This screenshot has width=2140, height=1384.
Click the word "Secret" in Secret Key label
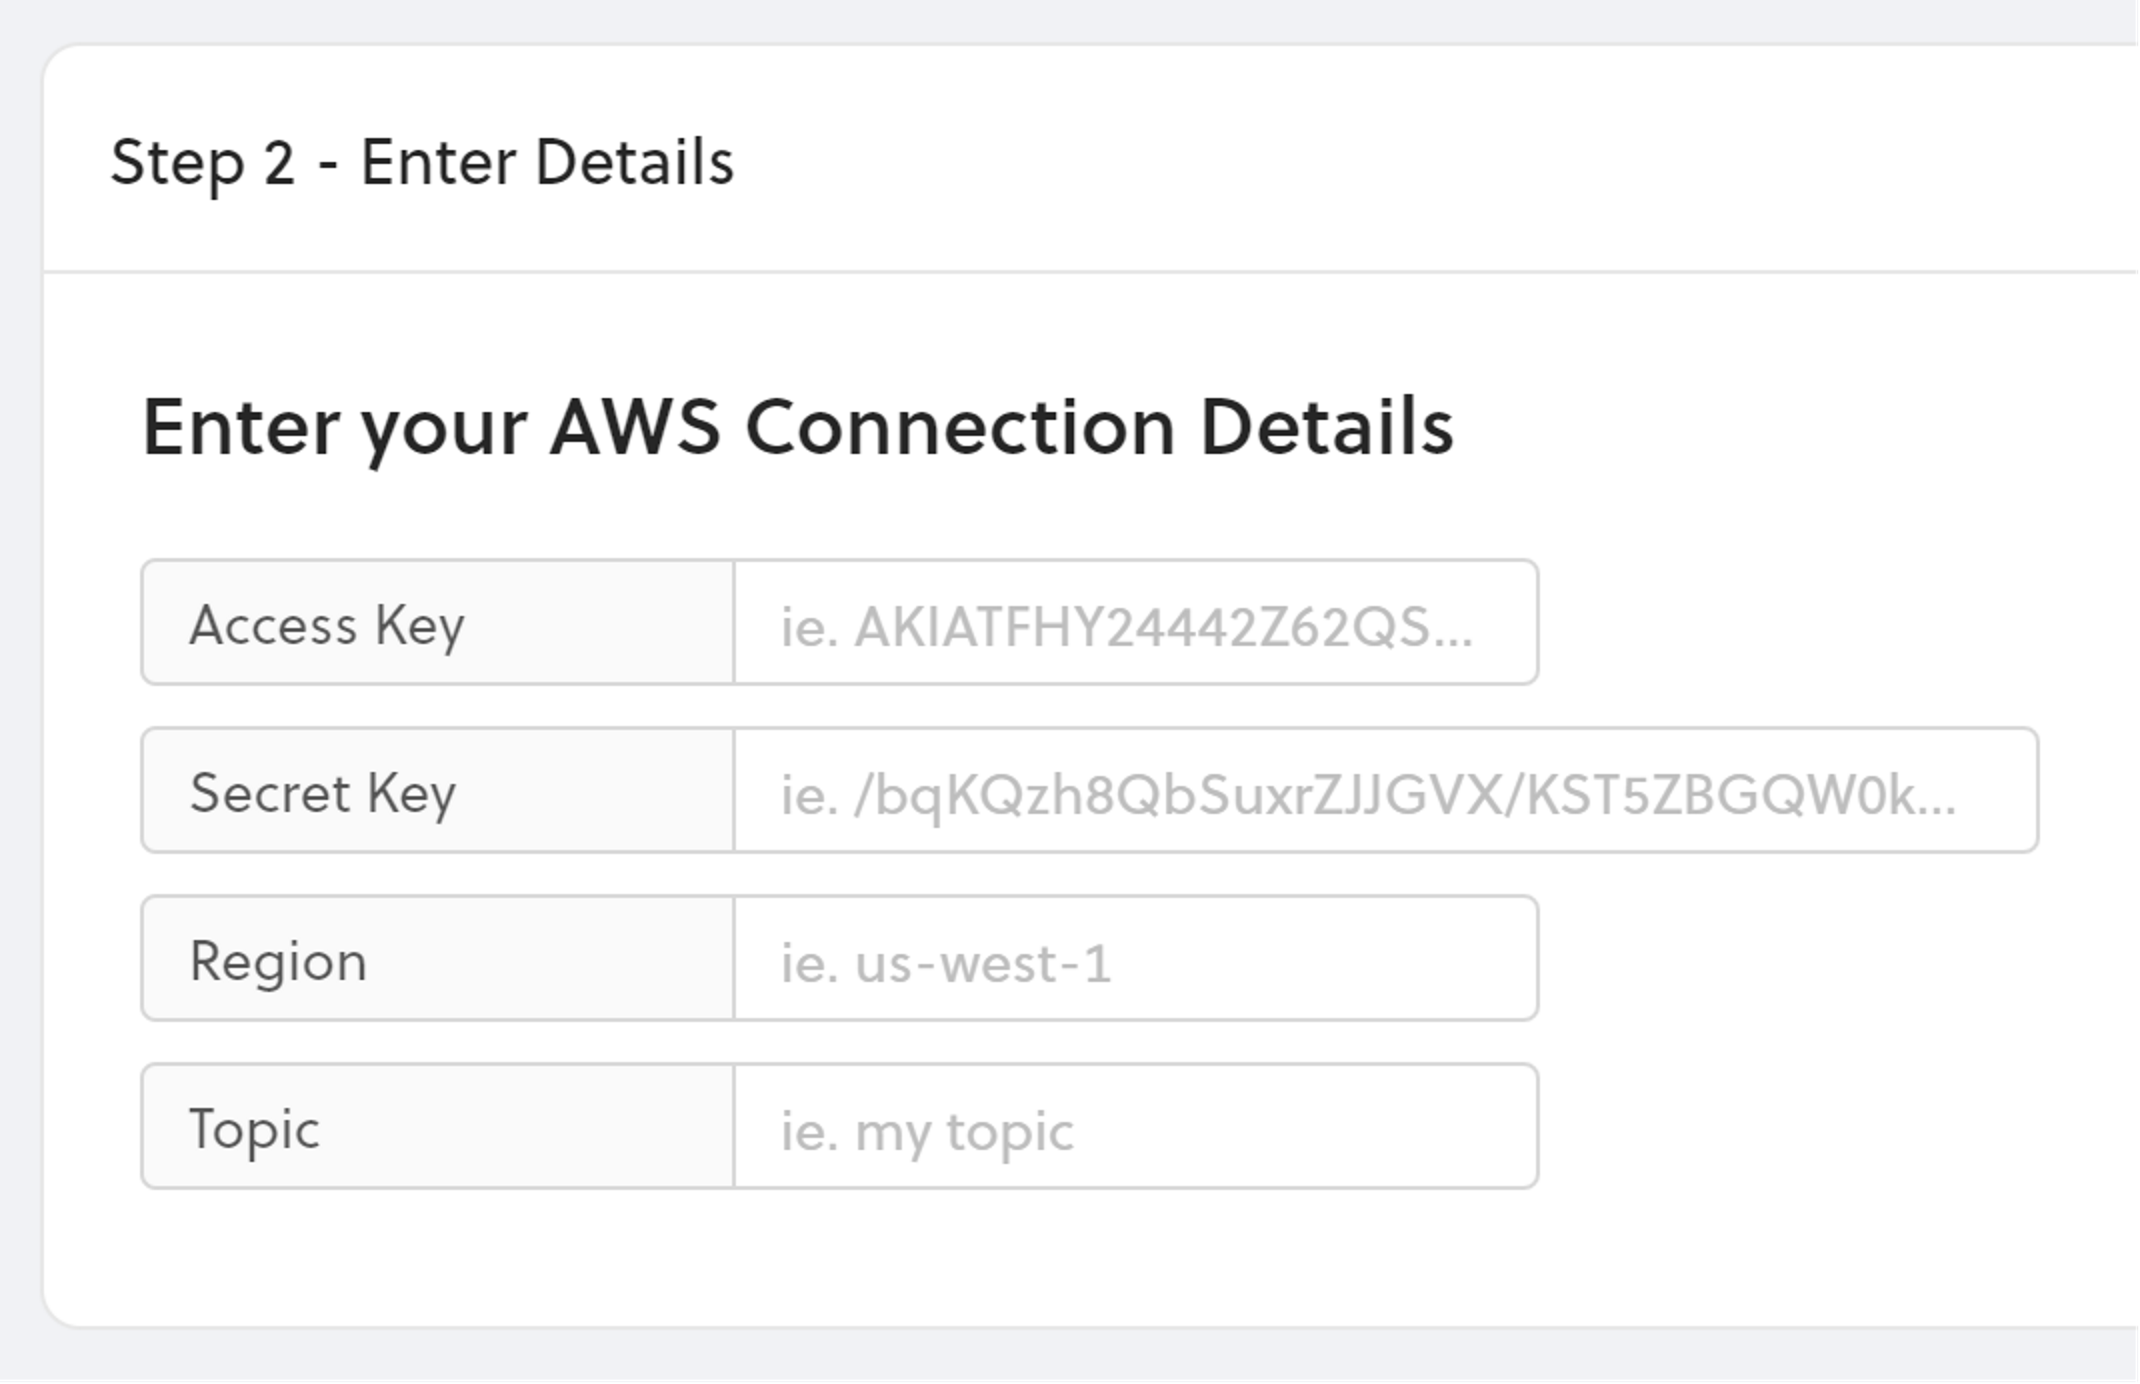(270, 793)
